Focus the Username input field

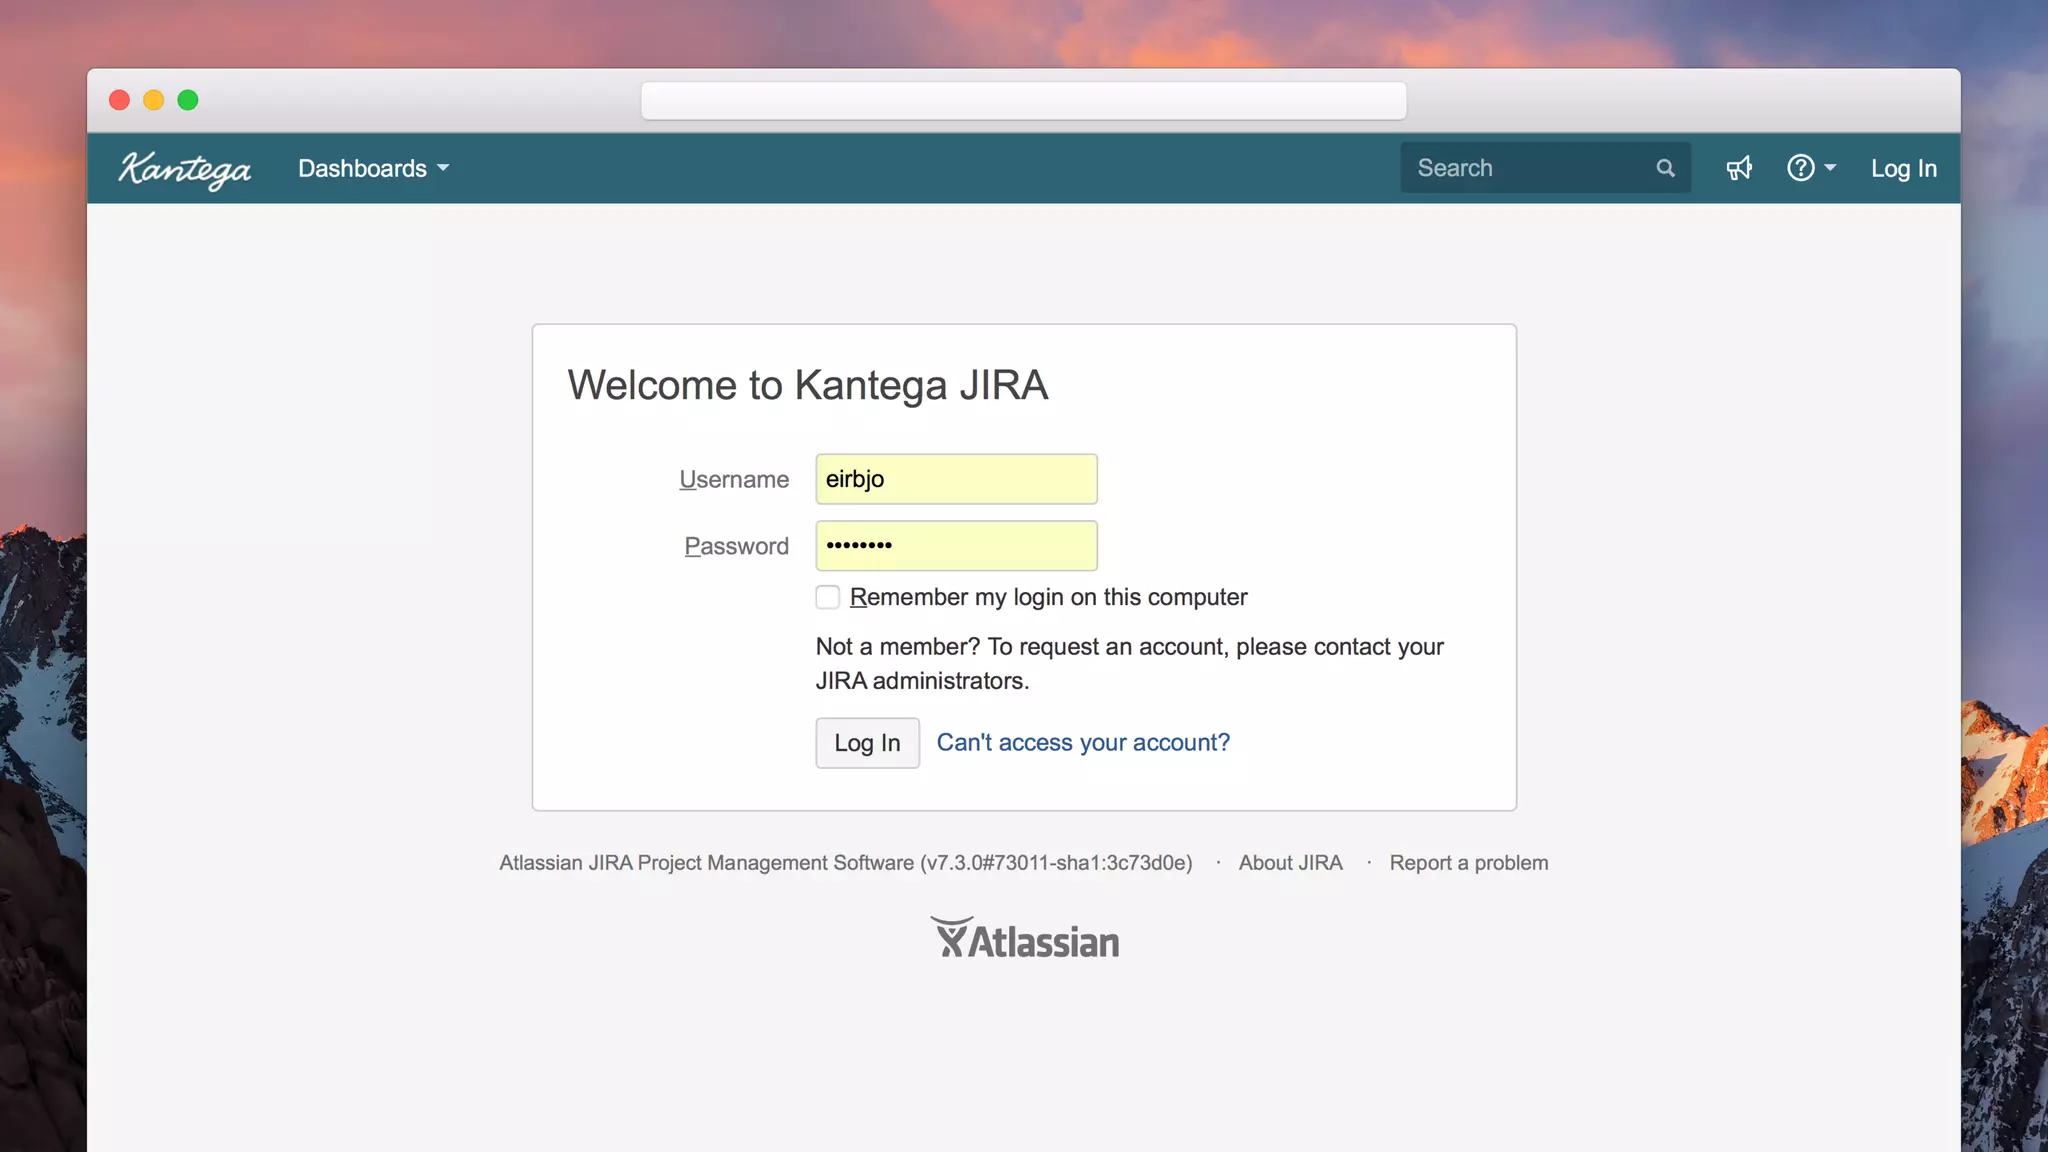click(x=956, y=479)
